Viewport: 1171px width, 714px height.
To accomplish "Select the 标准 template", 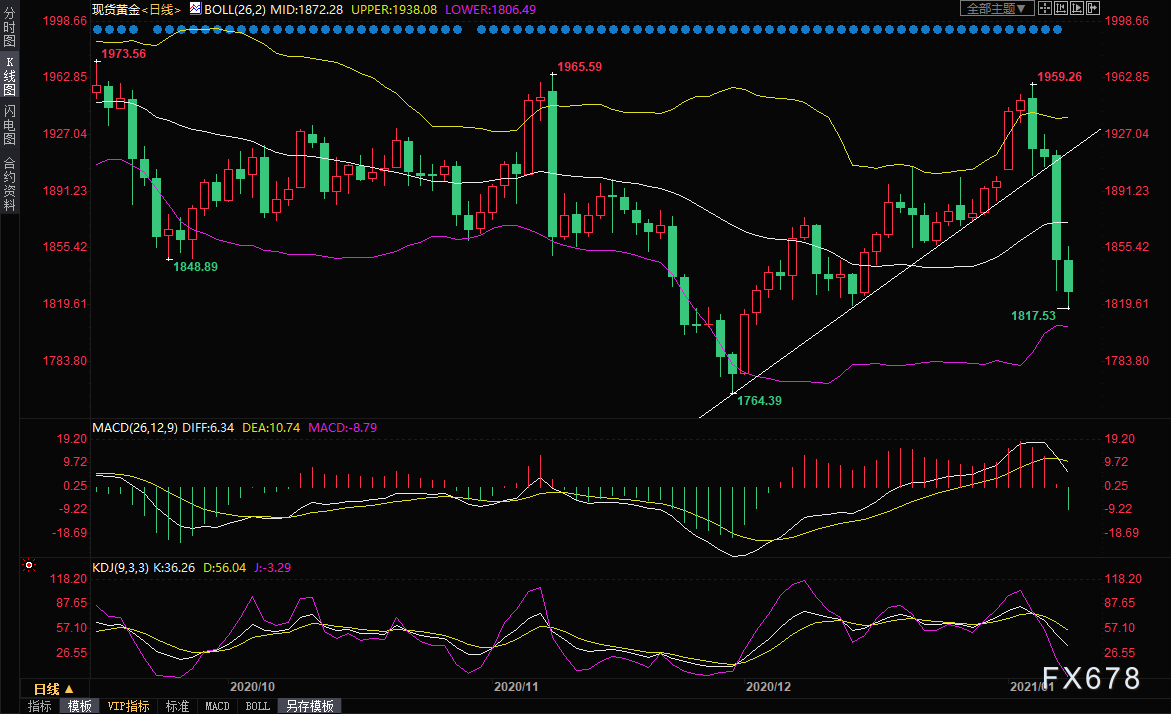I will [177, 706].
